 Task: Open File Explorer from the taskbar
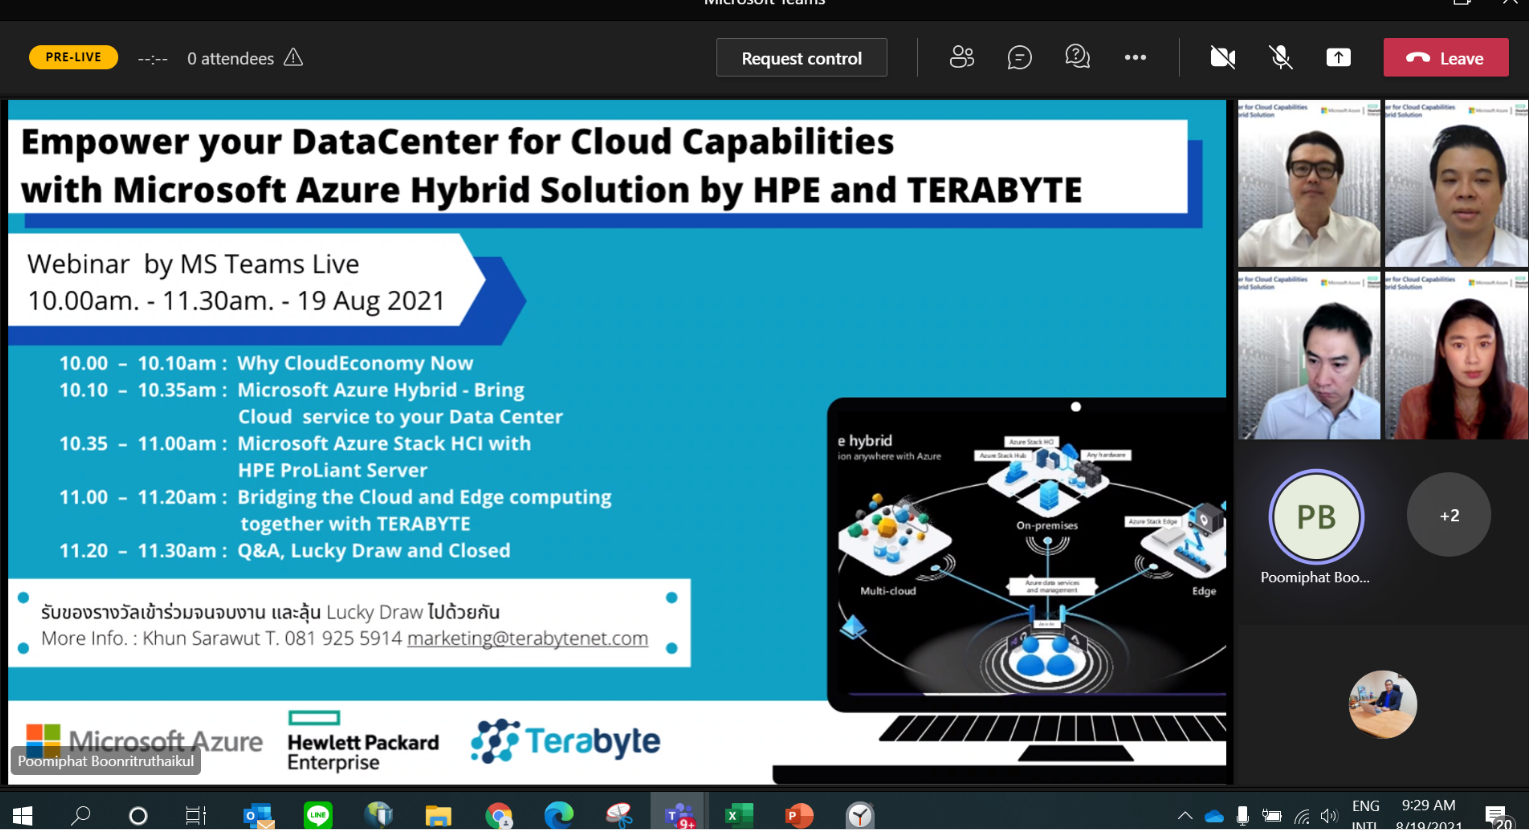point(438,816)
